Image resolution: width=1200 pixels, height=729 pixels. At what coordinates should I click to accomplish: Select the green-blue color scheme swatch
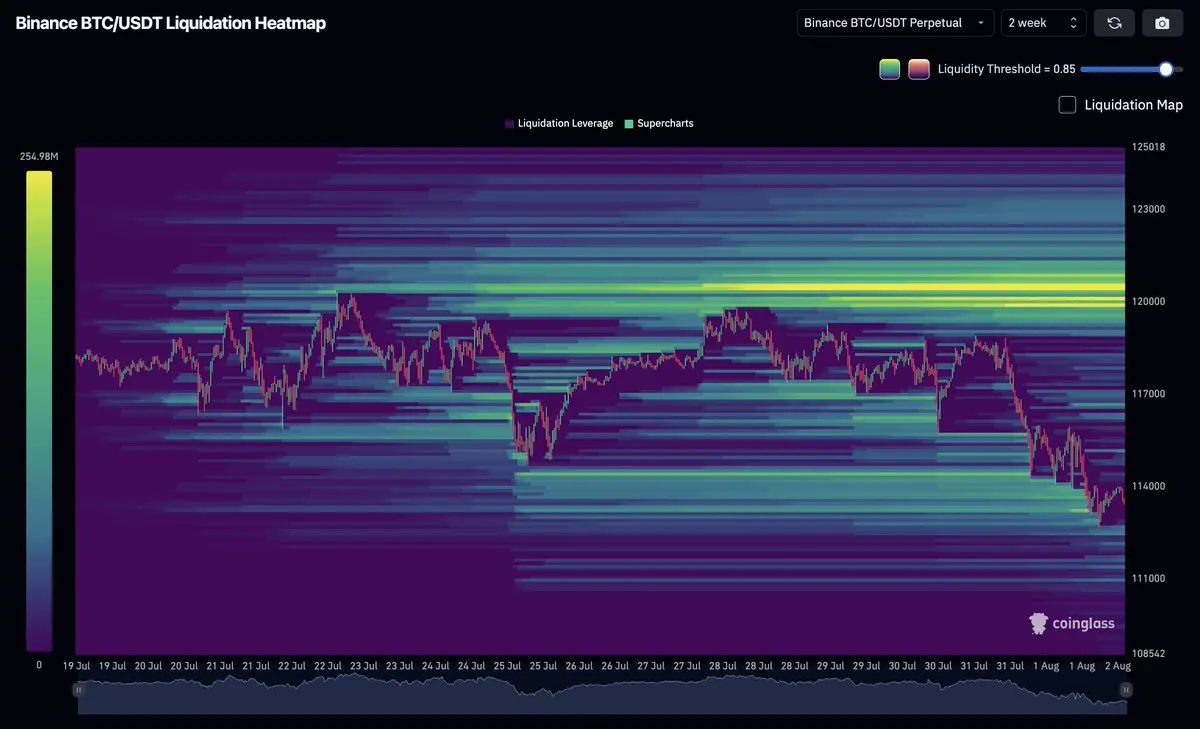(890, 69)
